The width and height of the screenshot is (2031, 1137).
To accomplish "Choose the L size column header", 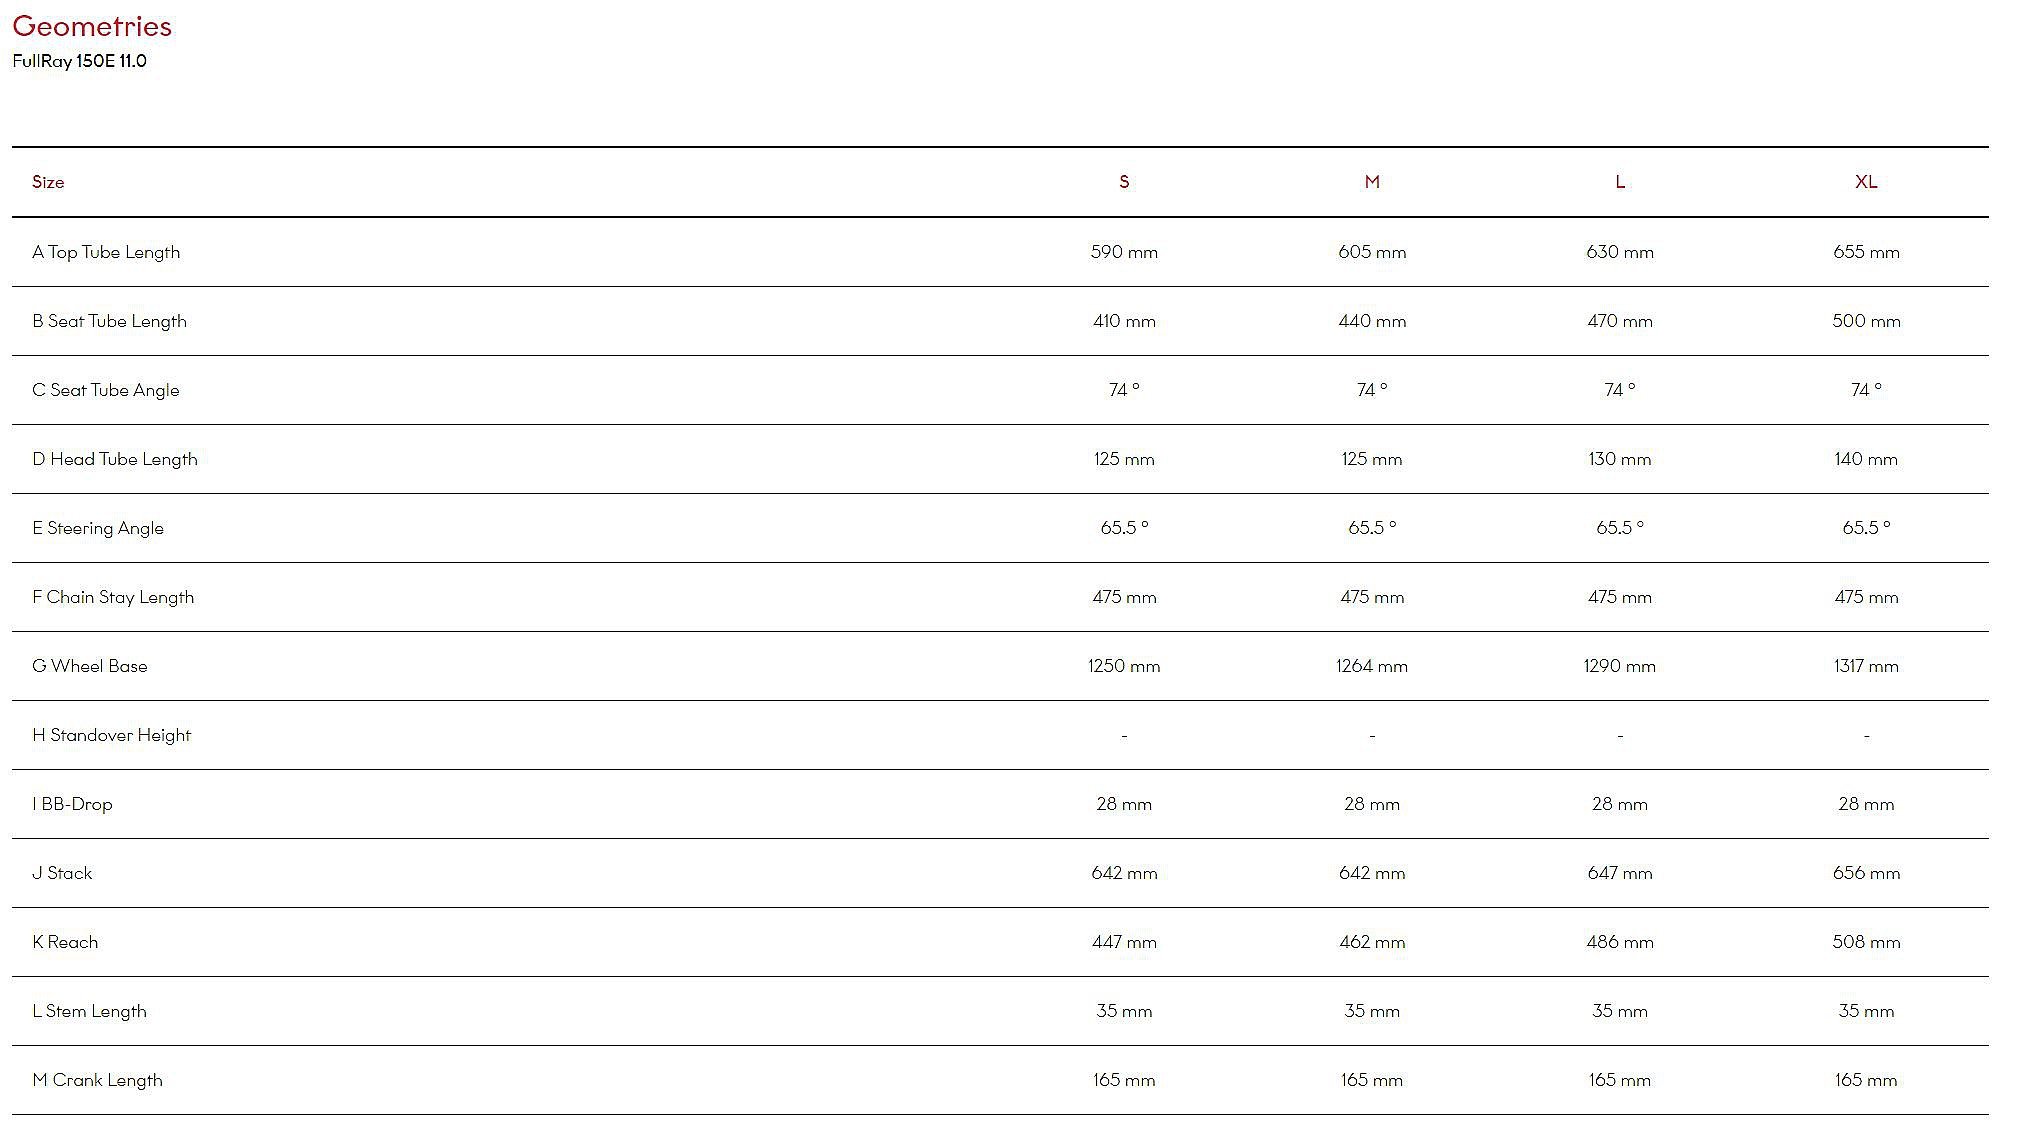I will click(1620, 182).
